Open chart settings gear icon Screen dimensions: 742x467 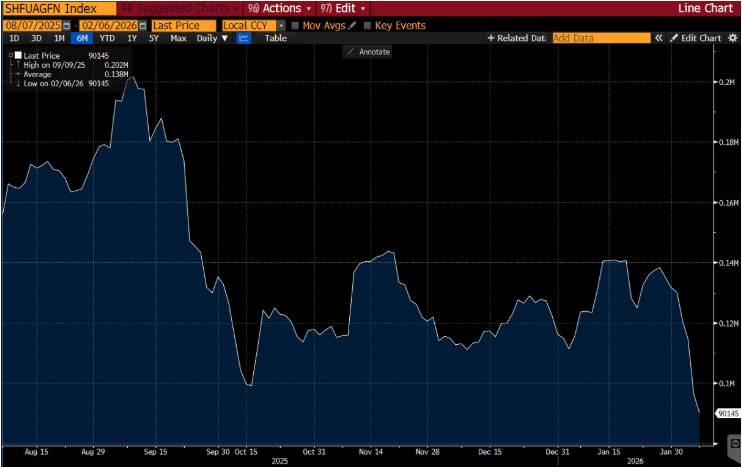(x=733, y=38)
